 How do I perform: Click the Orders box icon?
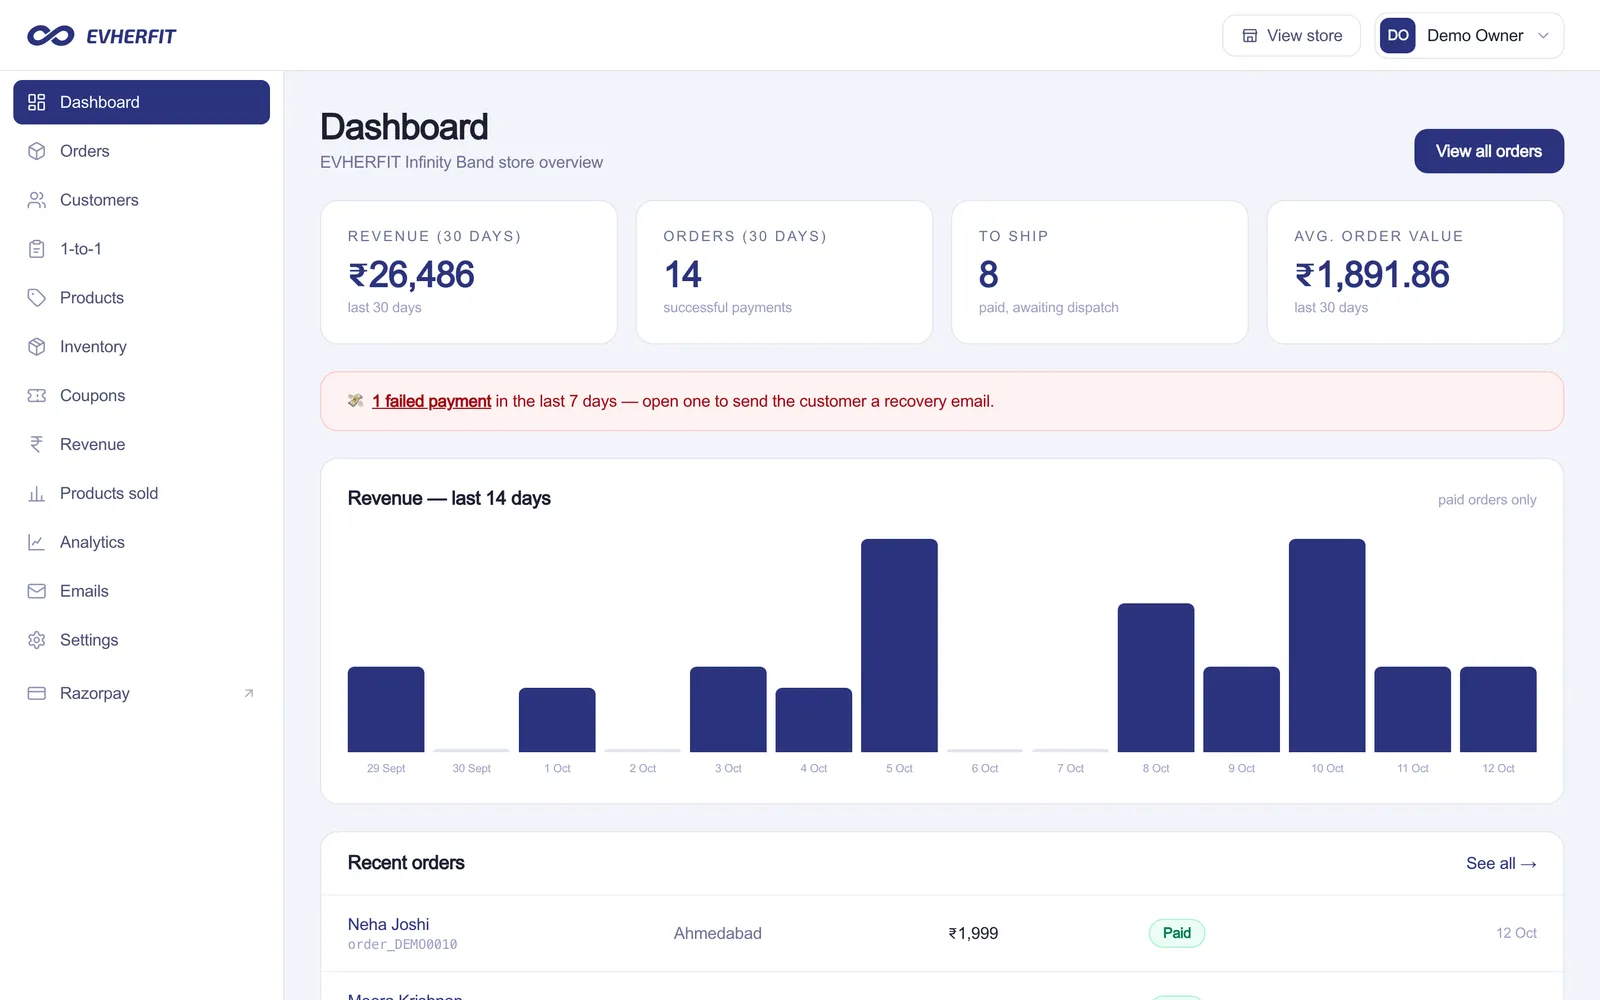pyautogui.click(x=37, y=151)
